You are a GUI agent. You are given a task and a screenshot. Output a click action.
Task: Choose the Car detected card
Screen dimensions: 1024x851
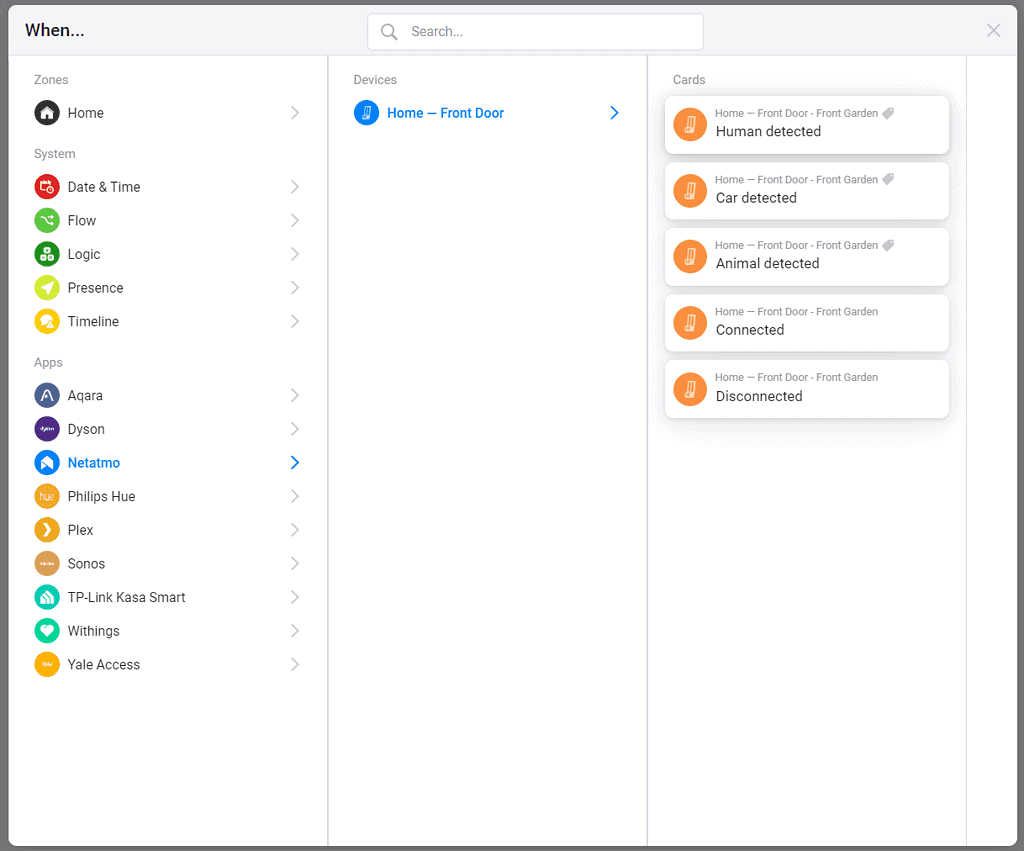click(806, 191)
